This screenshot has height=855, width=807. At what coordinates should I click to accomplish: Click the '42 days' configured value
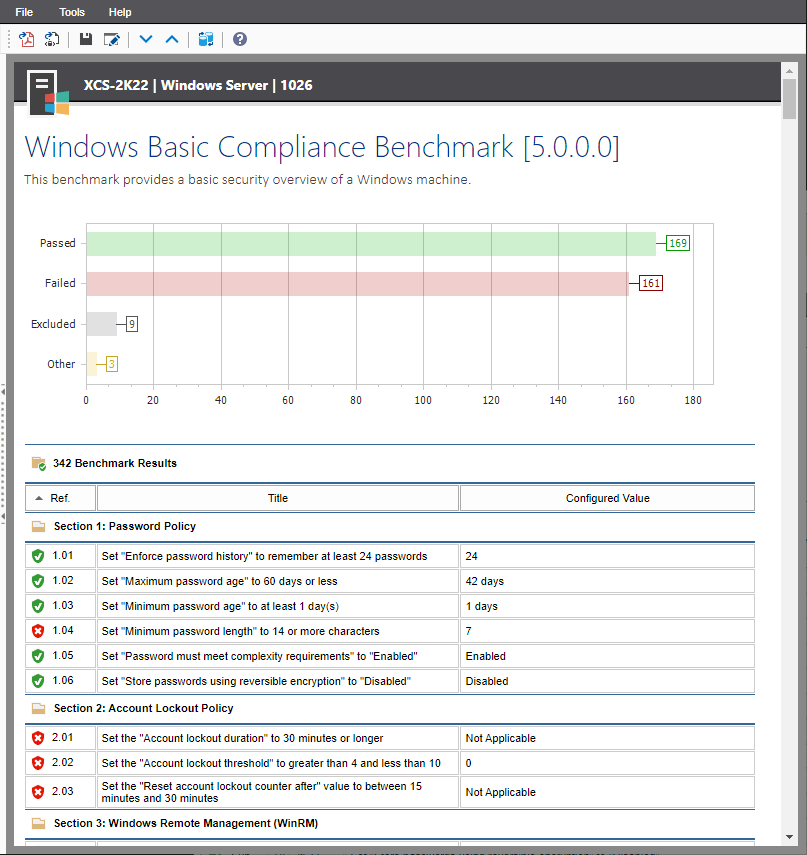coord(485,581)
